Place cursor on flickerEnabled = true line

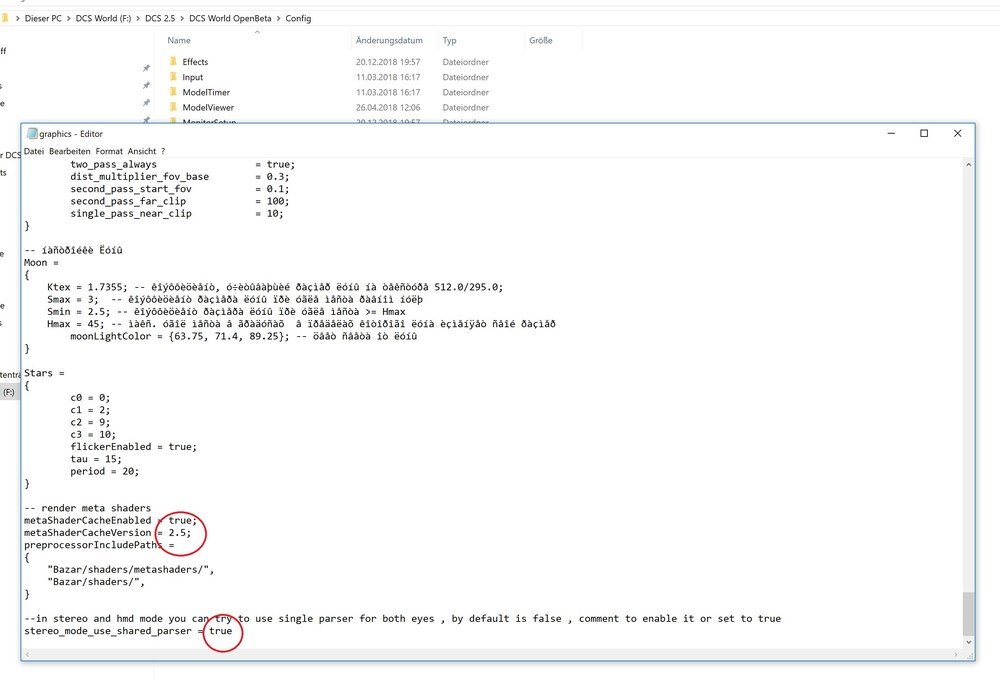point(133,447)
